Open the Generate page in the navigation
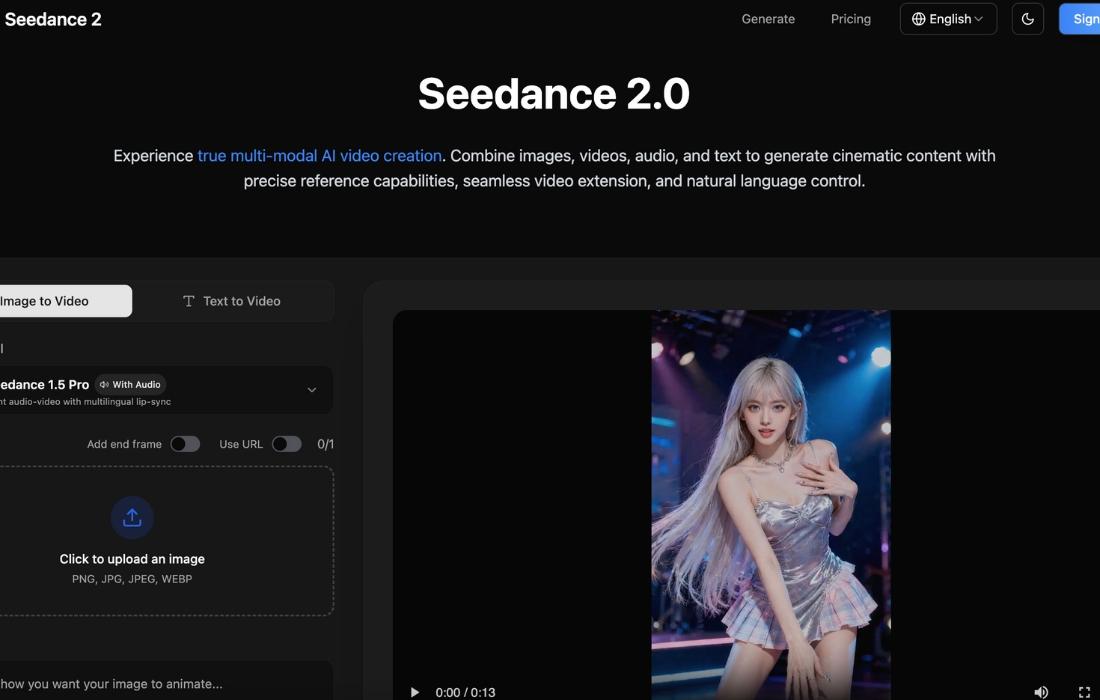 point(768,19)
